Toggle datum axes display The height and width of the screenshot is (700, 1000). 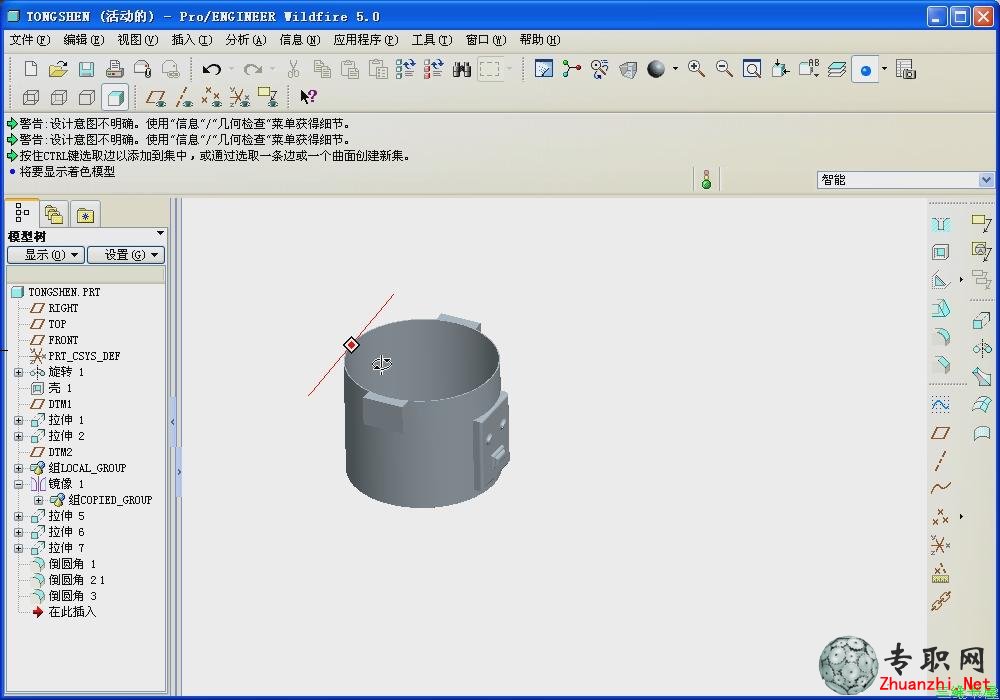pyautogui.click(x=184, y=98)
